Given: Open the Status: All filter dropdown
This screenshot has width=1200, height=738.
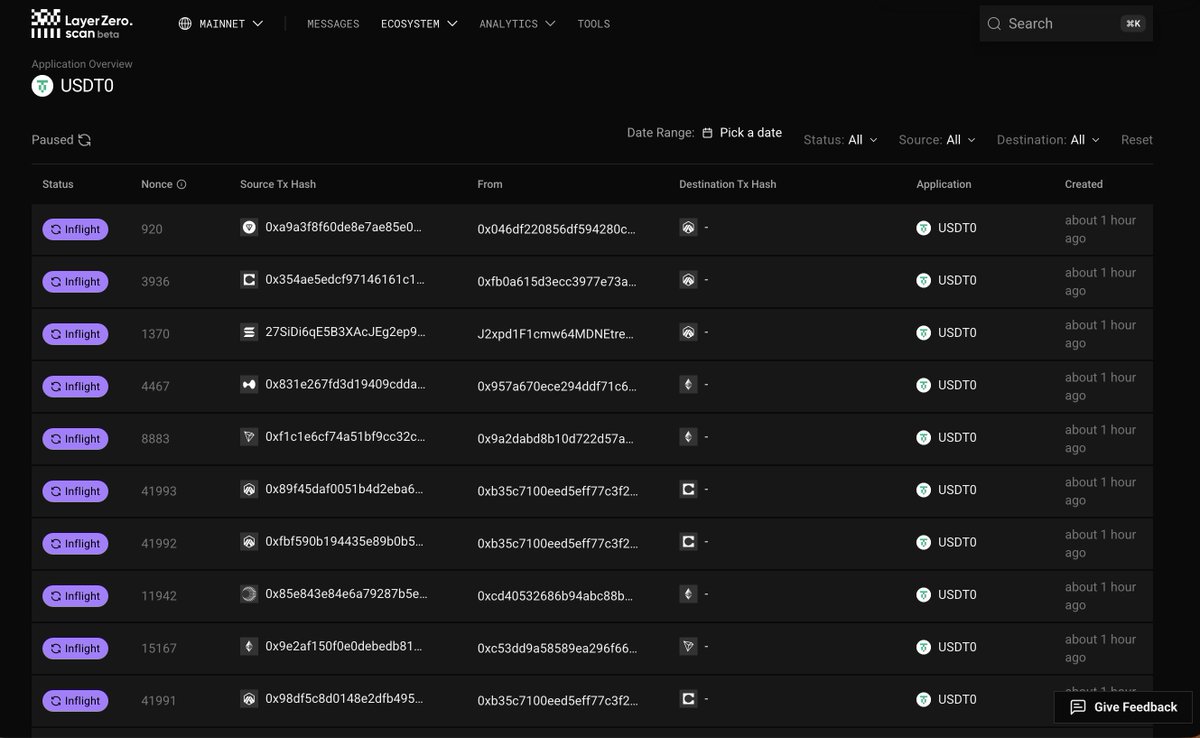Looking at the screenshot, I should click(841, 140).
